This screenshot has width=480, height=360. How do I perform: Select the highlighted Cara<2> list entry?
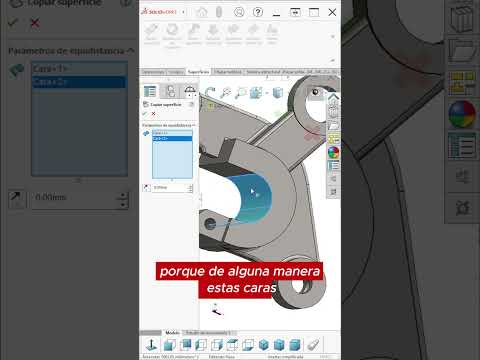[172, 138]
